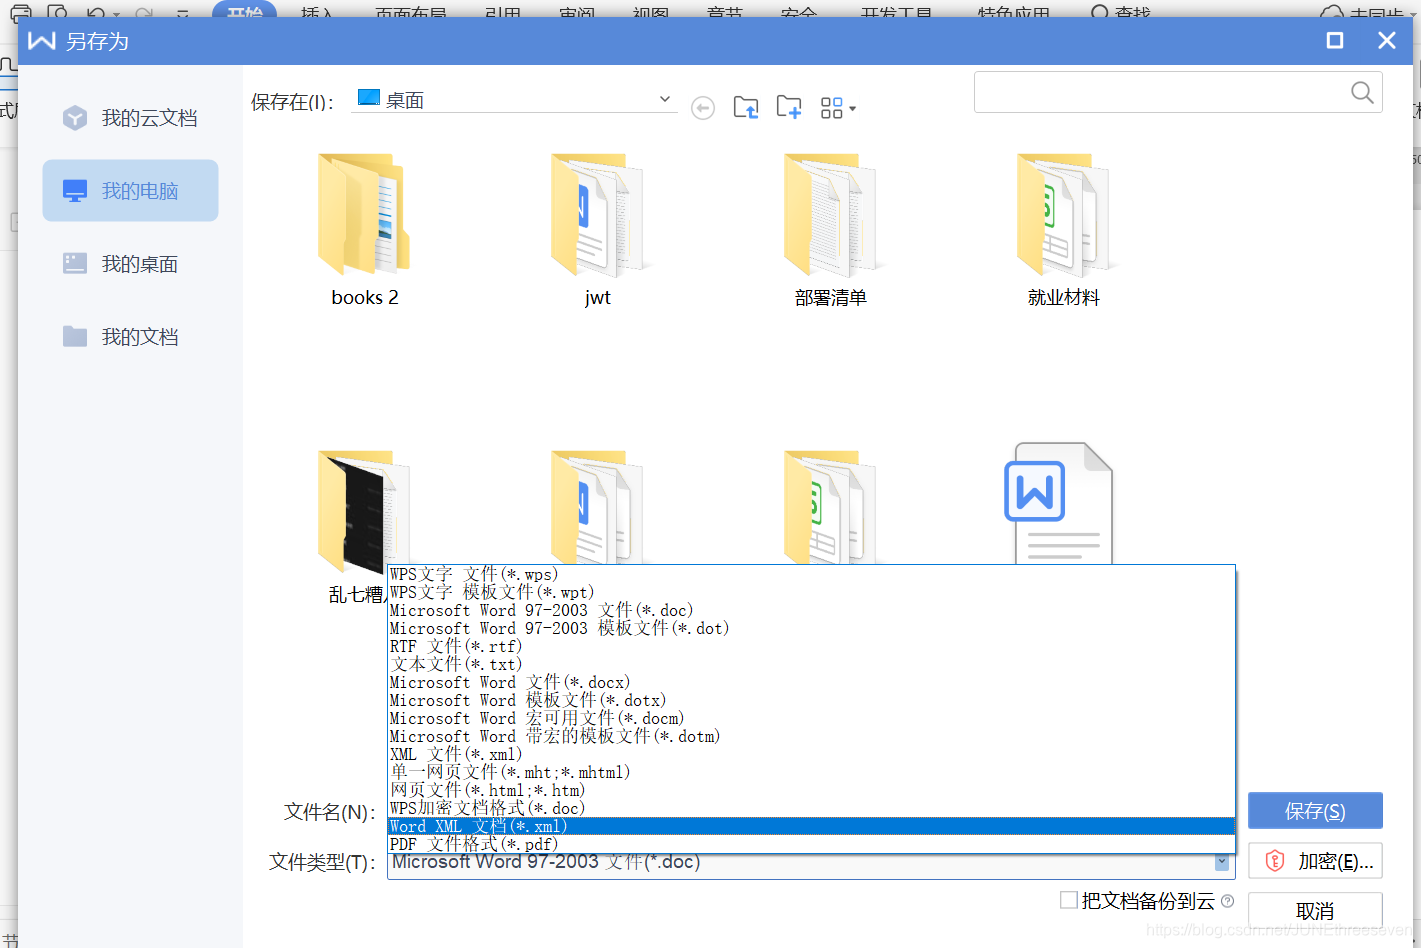Choose XML 文件(*.xml) file type
The image size is (1421, 948).
click(x=811, y=754)
